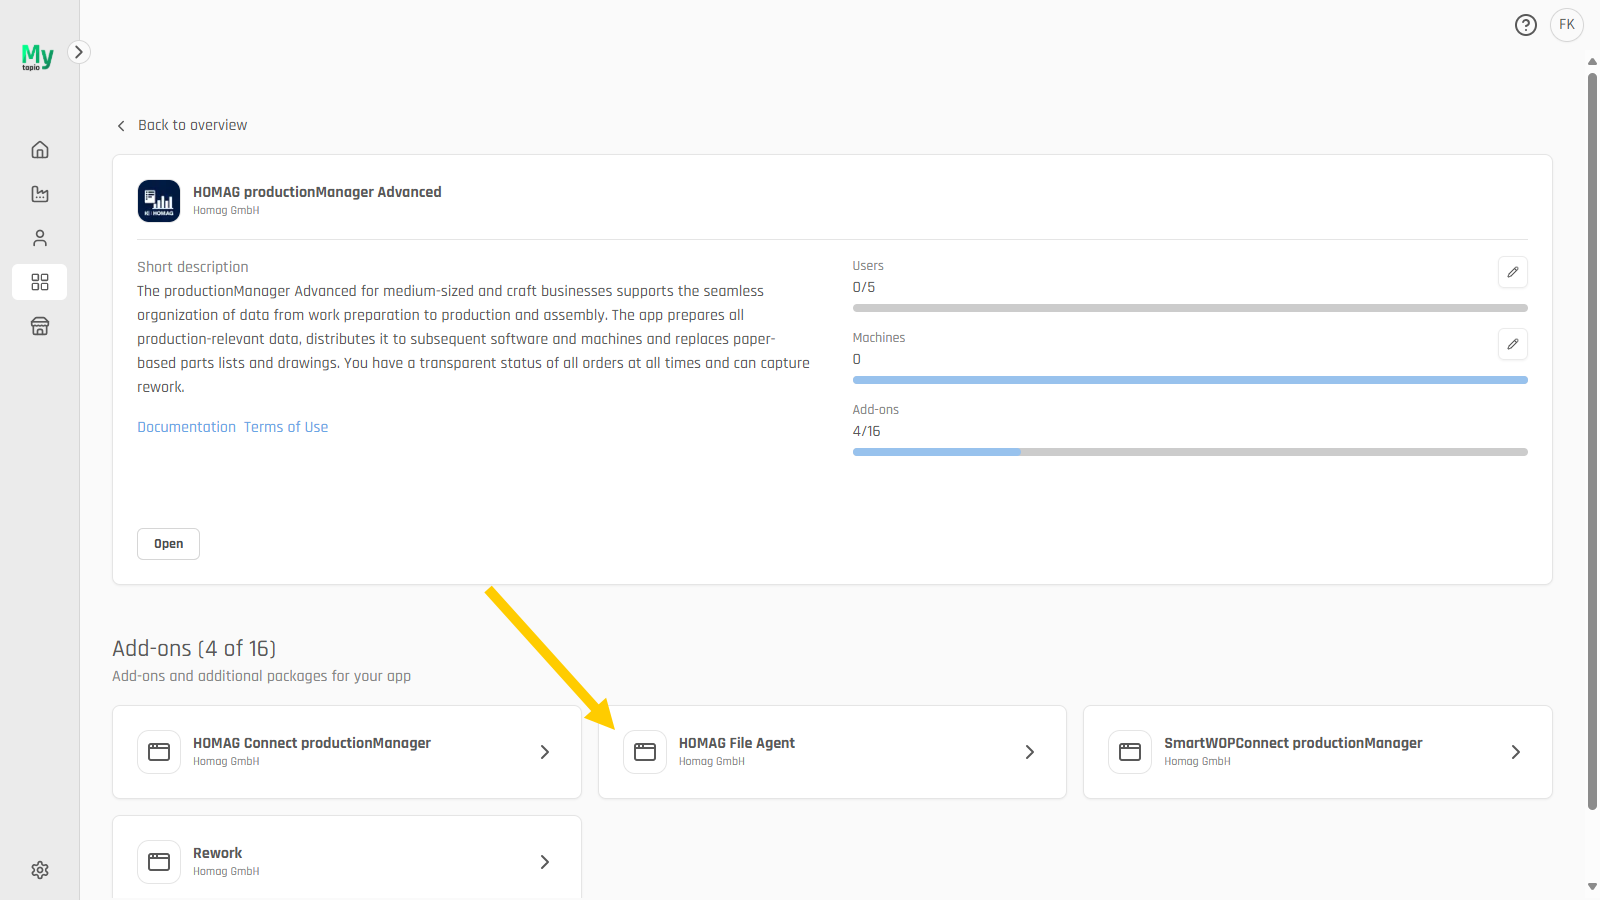Screen dimensions: 1600x900
Task: Select the '4/16' add-ons value
Action: 866,431
